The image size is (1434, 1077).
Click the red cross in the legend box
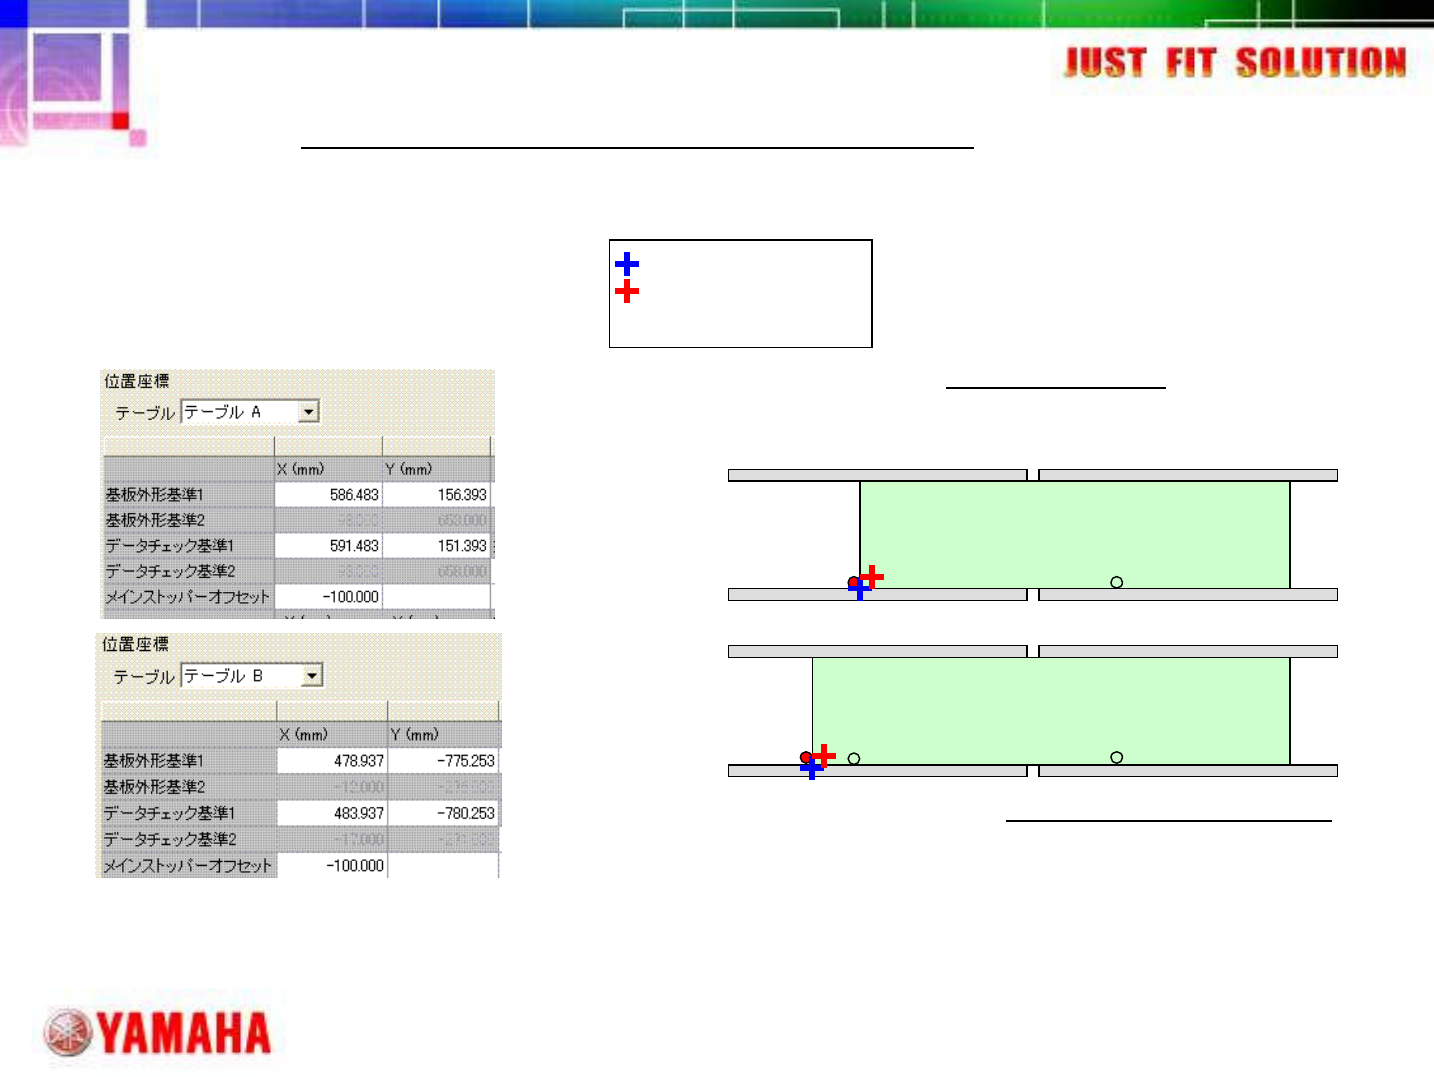tap(627, 291)
